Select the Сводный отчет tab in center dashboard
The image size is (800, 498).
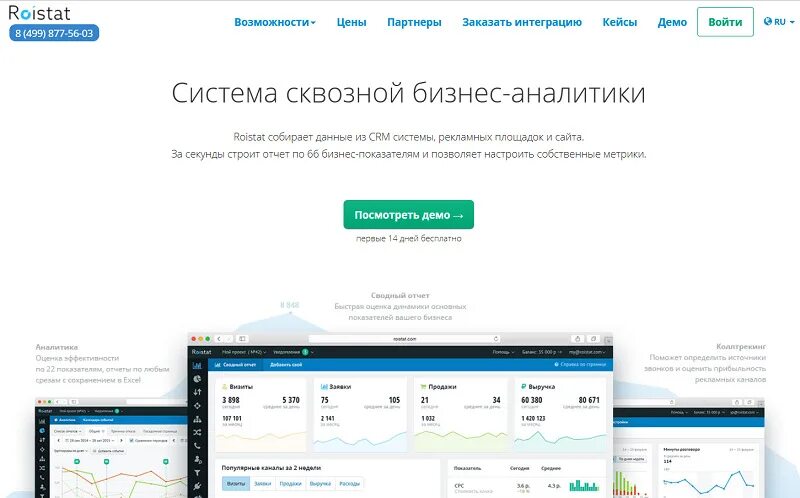tap(235, 365)
